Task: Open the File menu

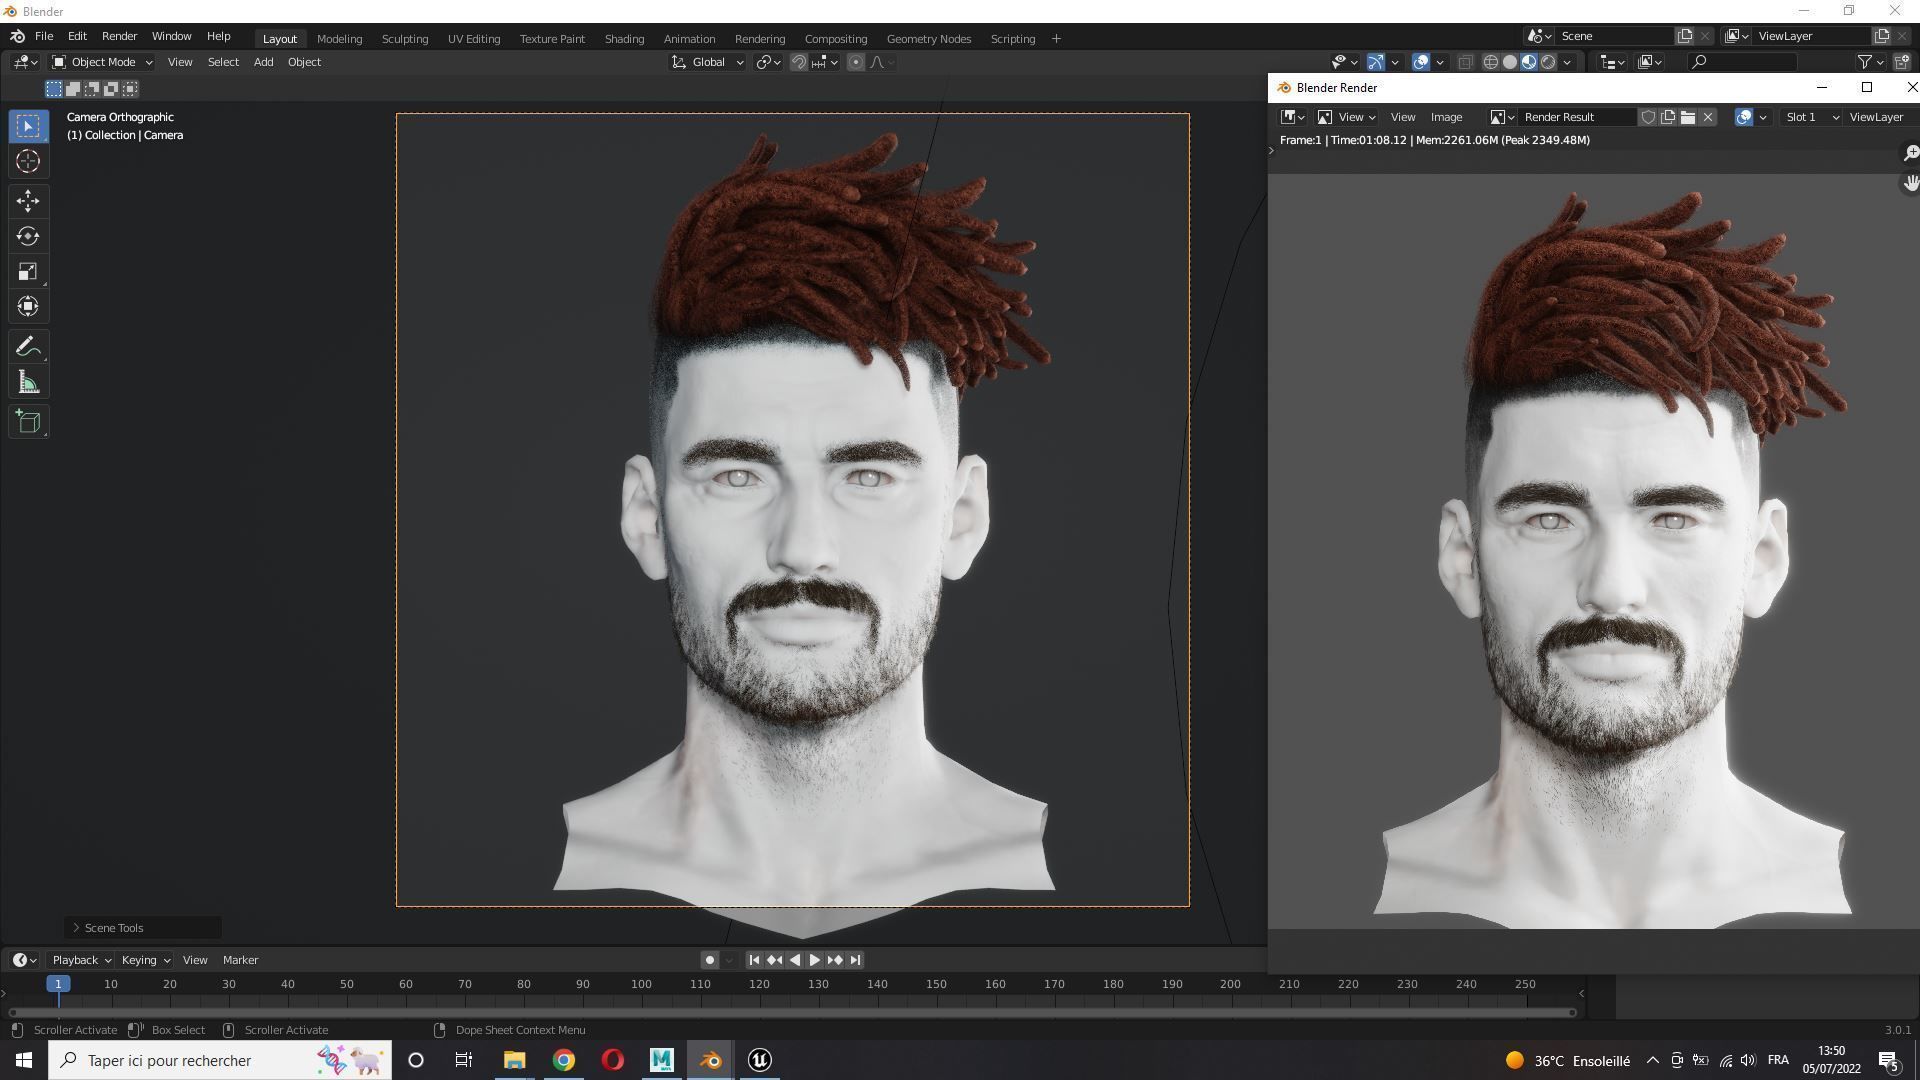Action: (44, 36)
